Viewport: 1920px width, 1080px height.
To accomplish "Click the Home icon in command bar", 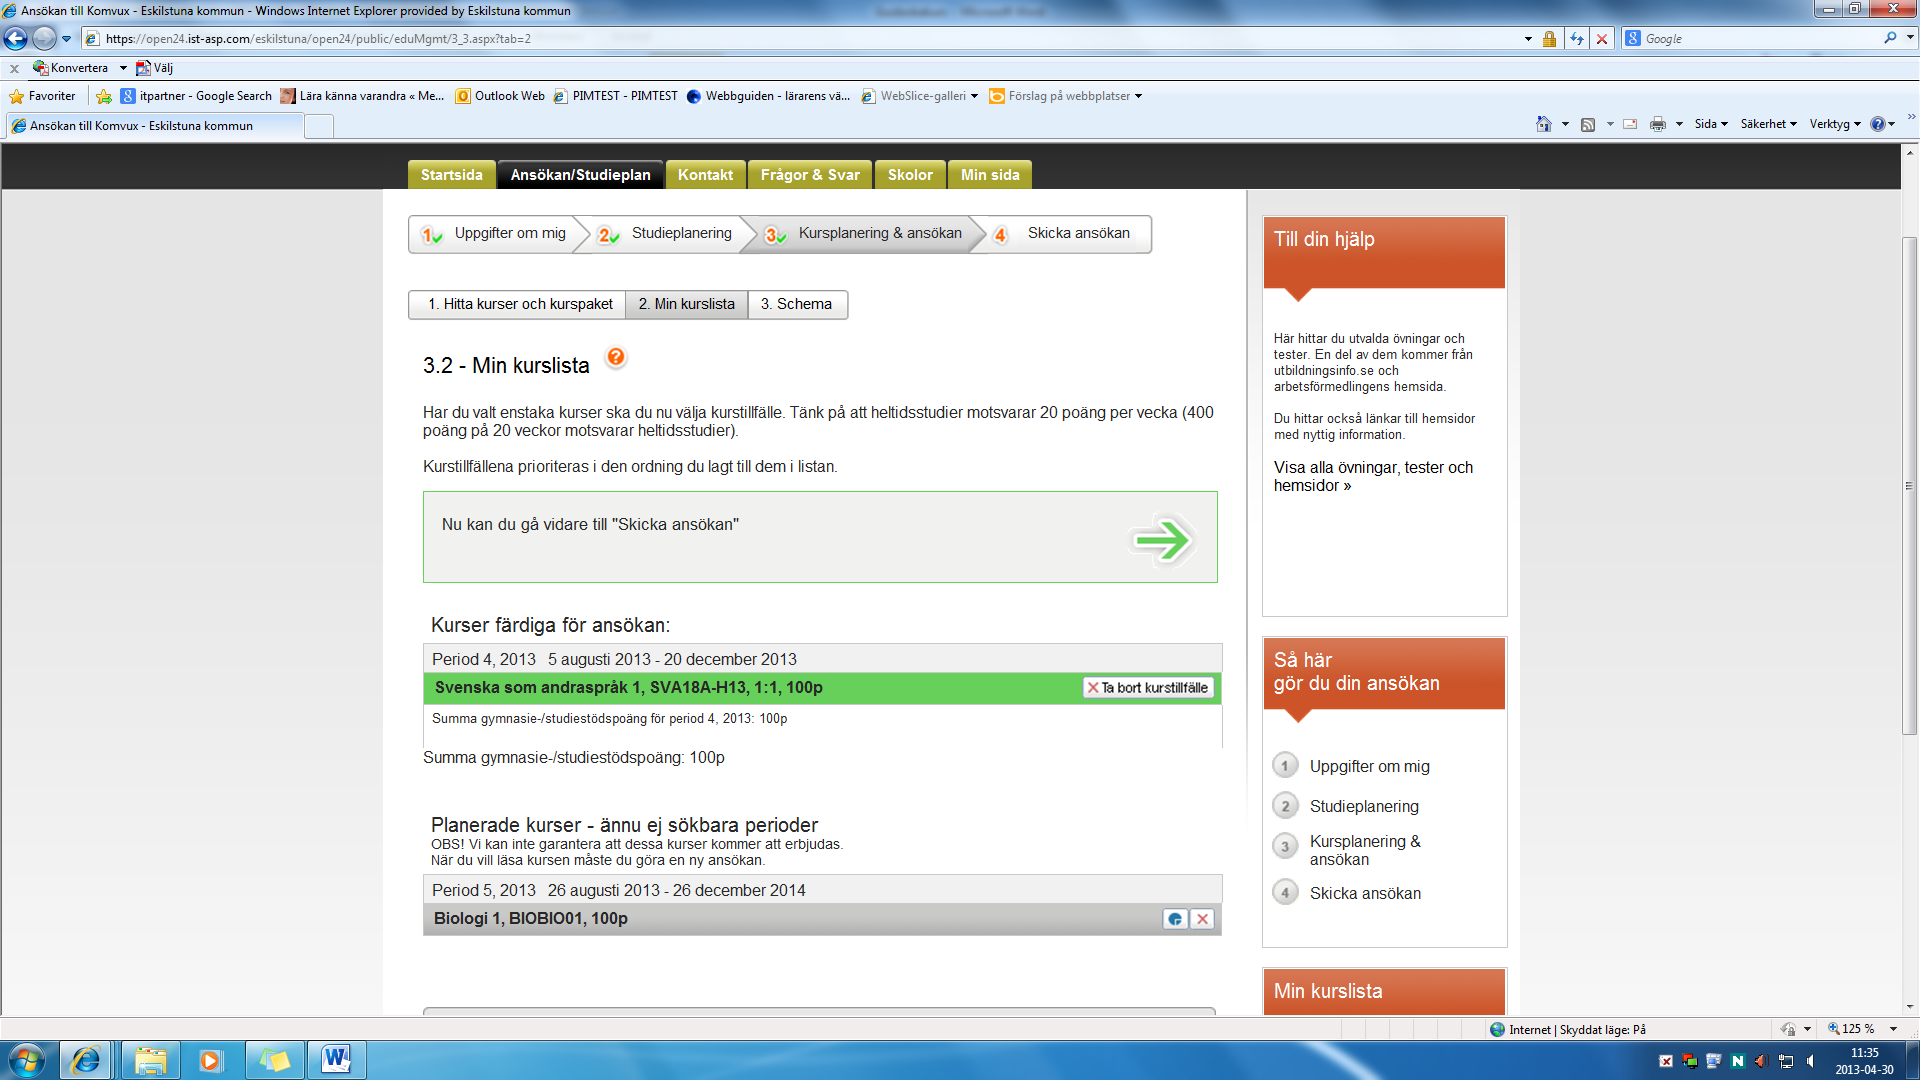I will tap(1544, 124).
